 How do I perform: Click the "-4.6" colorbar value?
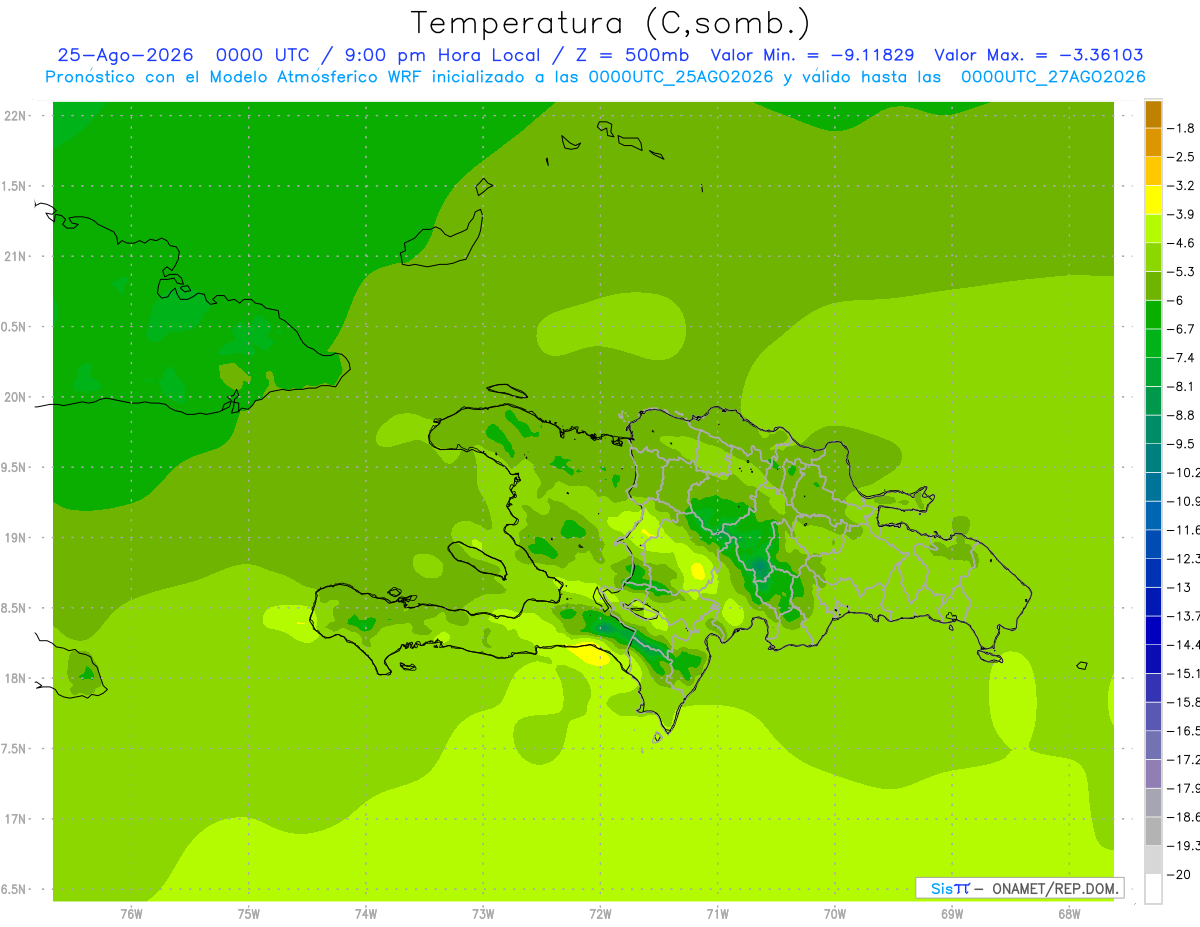(x=1181, y=243)
